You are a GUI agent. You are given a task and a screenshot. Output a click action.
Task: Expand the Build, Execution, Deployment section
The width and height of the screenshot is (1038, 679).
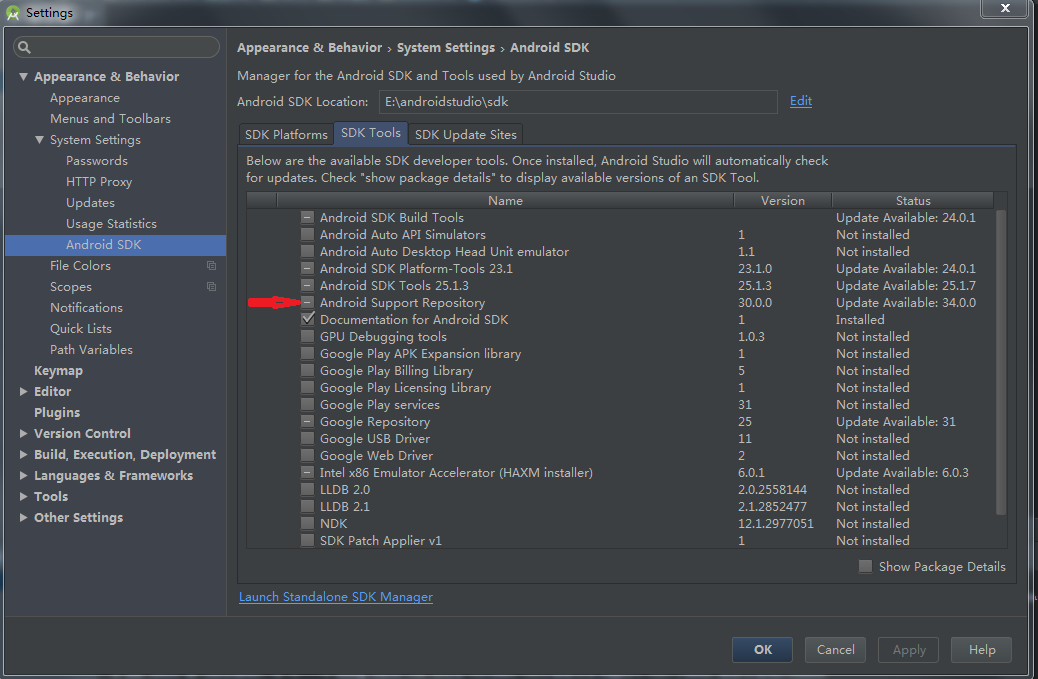click(x=24, y=455)
